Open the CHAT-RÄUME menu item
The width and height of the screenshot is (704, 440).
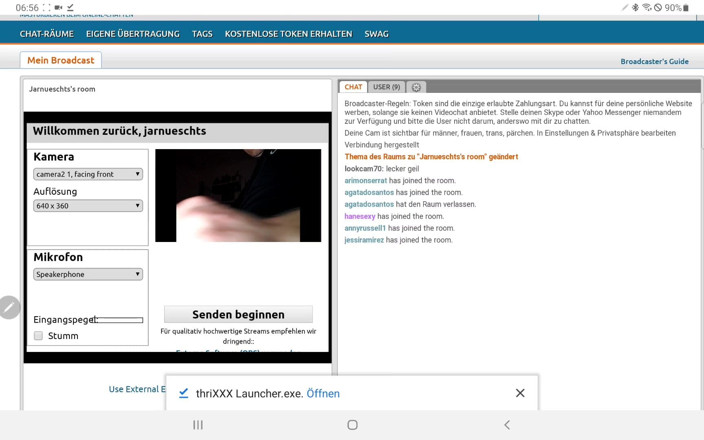pyautogui.click(x=47, y=34)
